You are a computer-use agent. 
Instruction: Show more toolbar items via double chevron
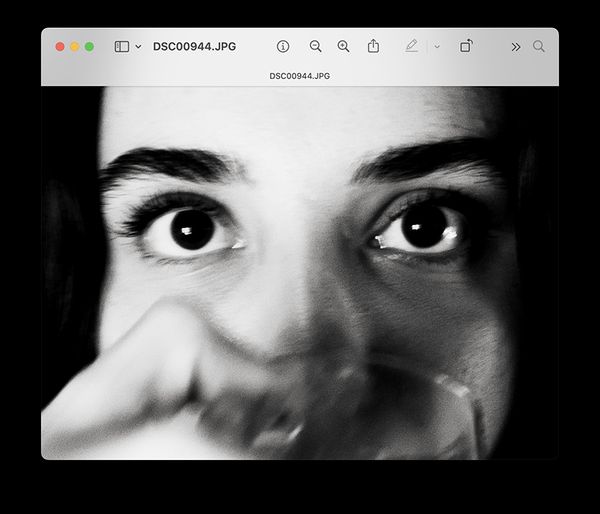(x=515, y=47)
